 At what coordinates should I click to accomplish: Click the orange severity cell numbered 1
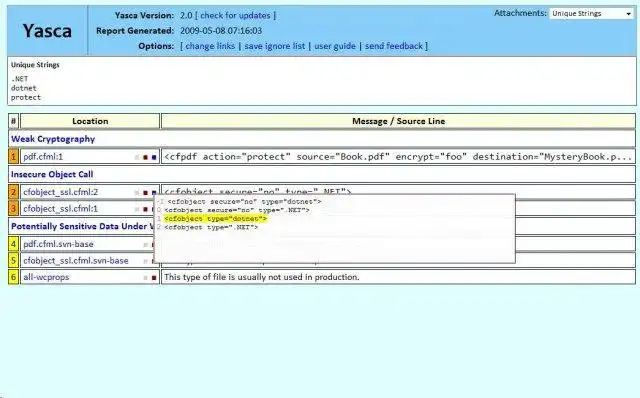13,157
